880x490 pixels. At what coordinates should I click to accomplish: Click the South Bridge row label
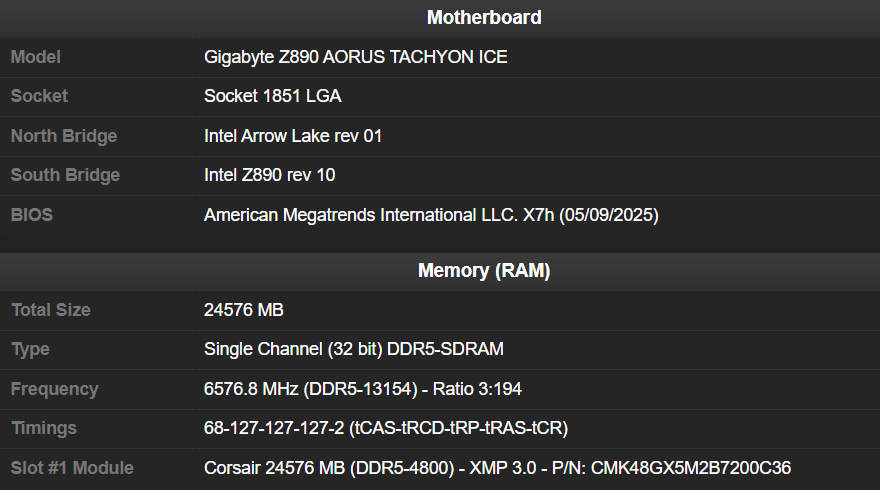click(65, 175)
